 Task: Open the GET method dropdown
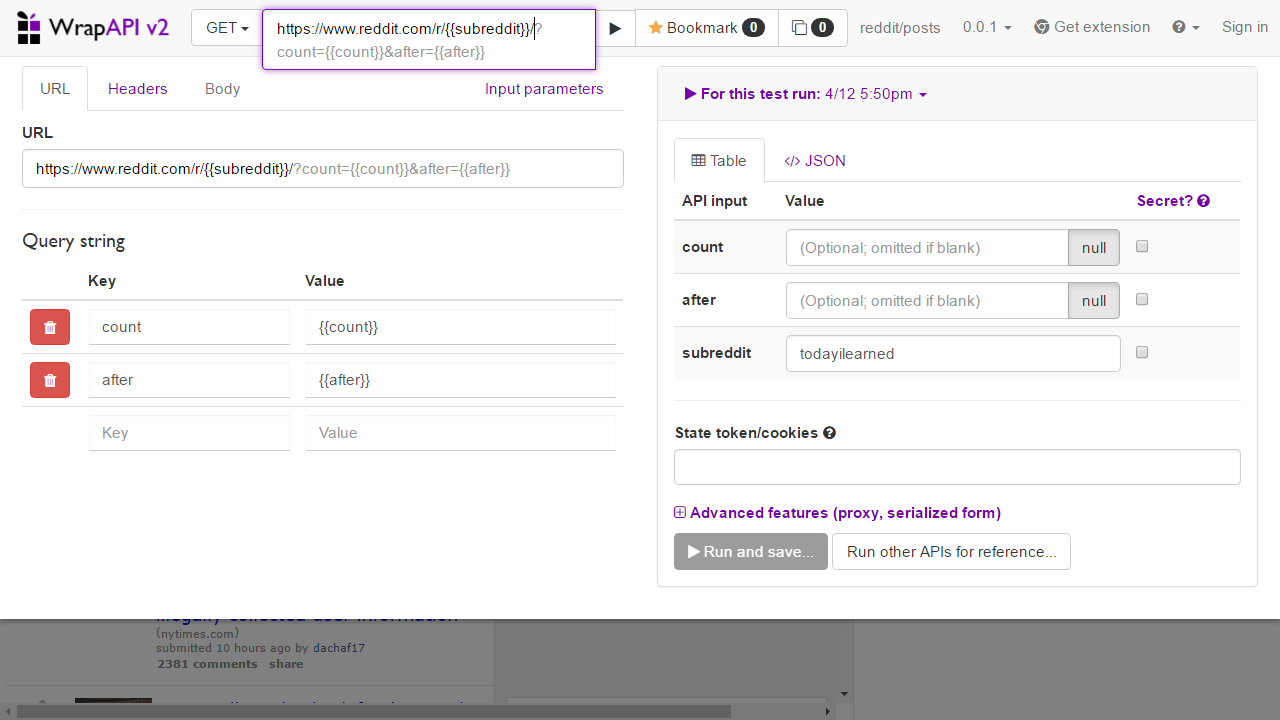(227, 28)
